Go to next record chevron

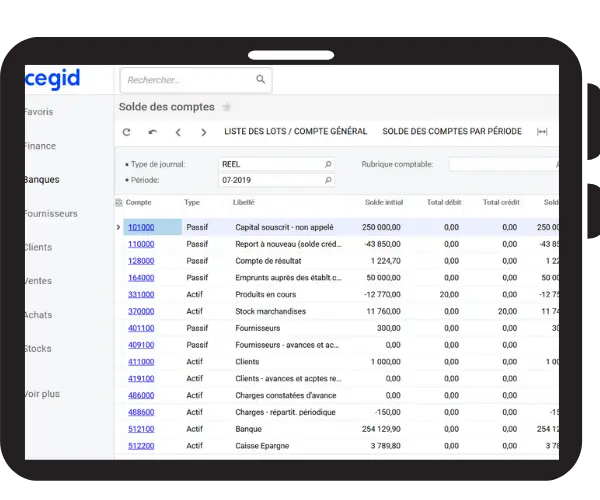(204, 132)
